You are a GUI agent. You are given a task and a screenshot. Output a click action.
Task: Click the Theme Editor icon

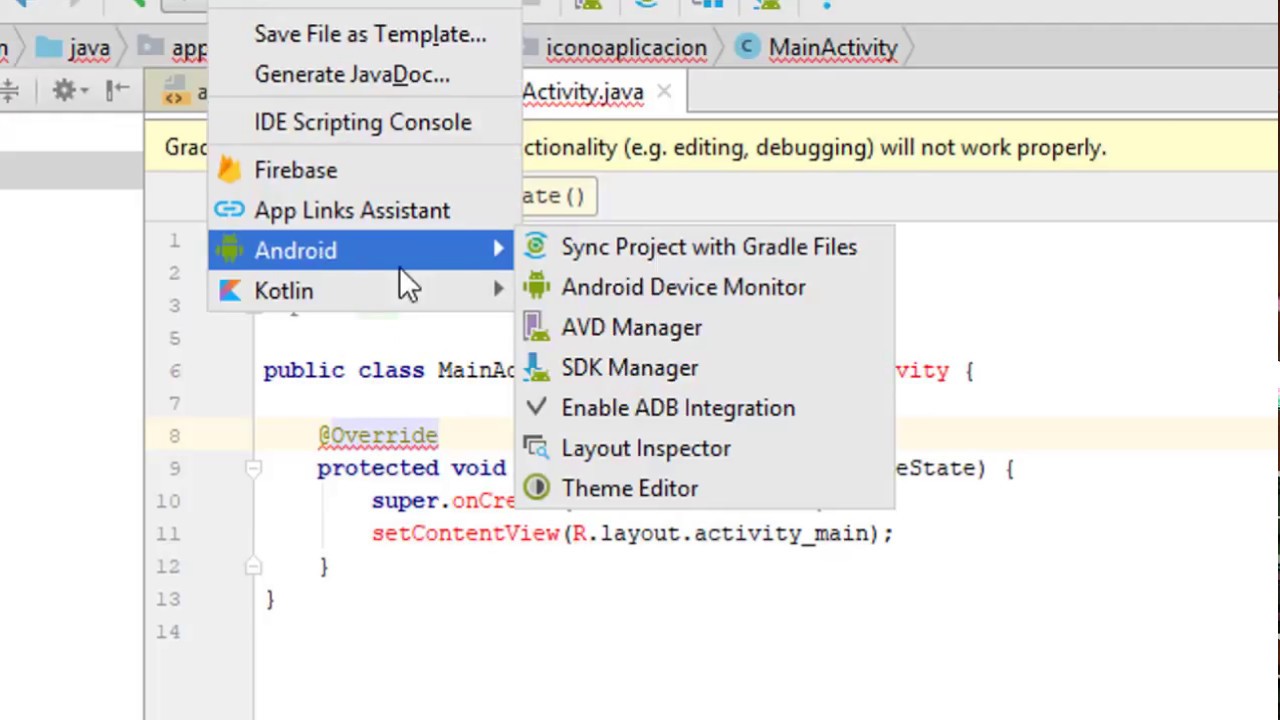pyautogui.click(x=537, y=488)
